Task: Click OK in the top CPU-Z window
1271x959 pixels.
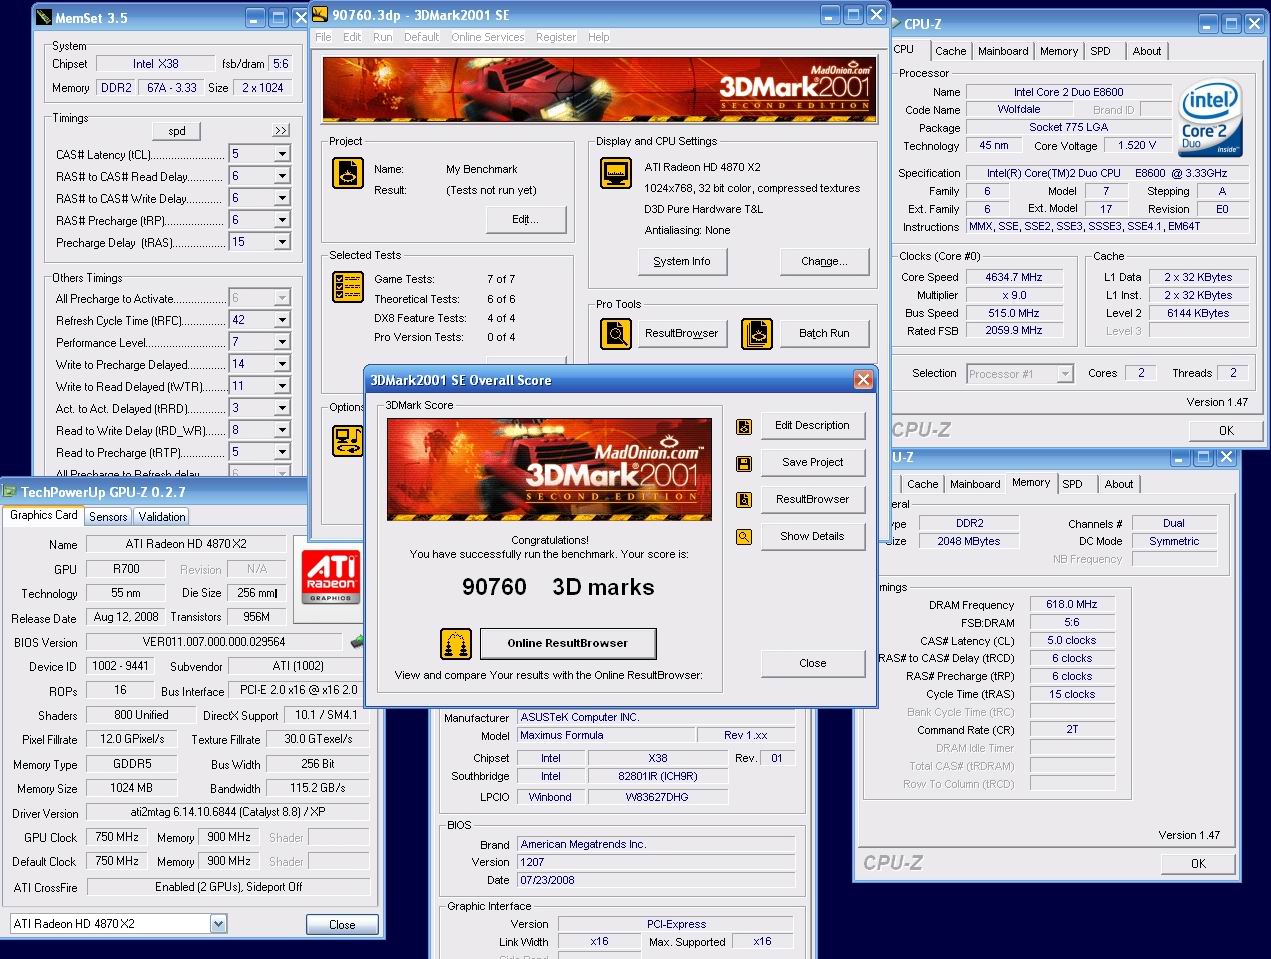Action: click(x=1226, y=431)
